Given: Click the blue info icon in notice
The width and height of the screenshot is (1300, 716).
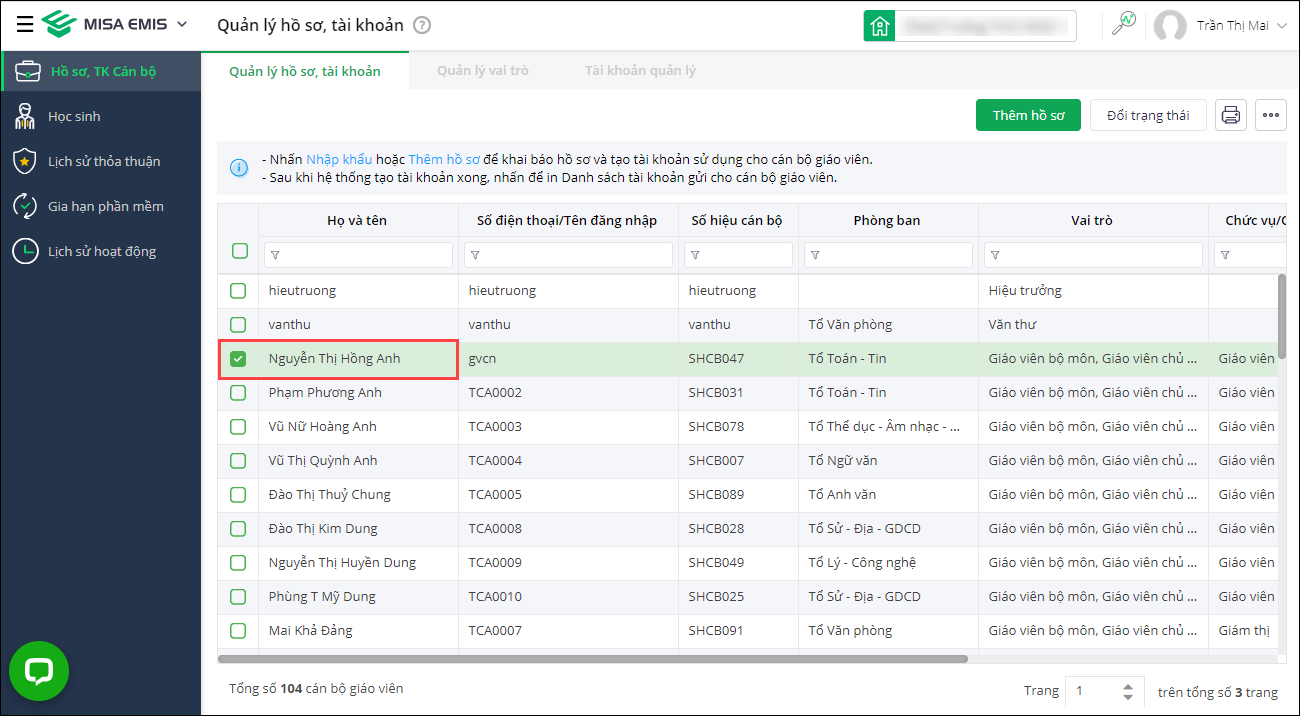Looking at the screenshot, I should tap(239, 168).
